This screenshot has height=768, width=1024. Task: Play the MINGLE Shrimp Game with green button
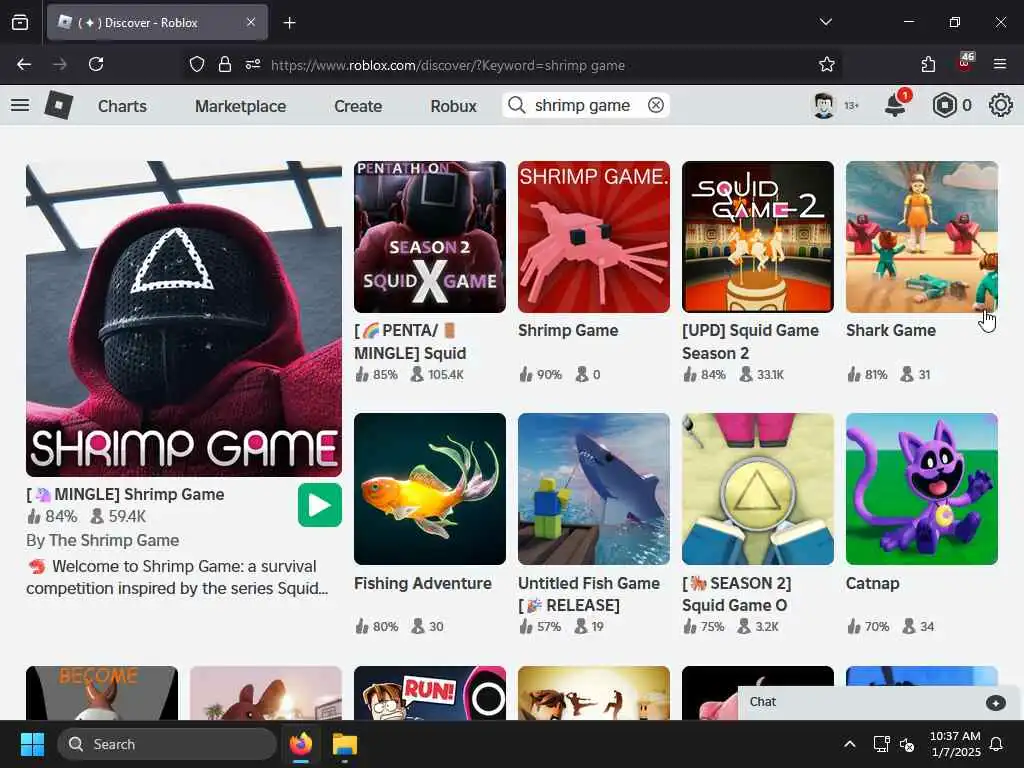(319, 505)
